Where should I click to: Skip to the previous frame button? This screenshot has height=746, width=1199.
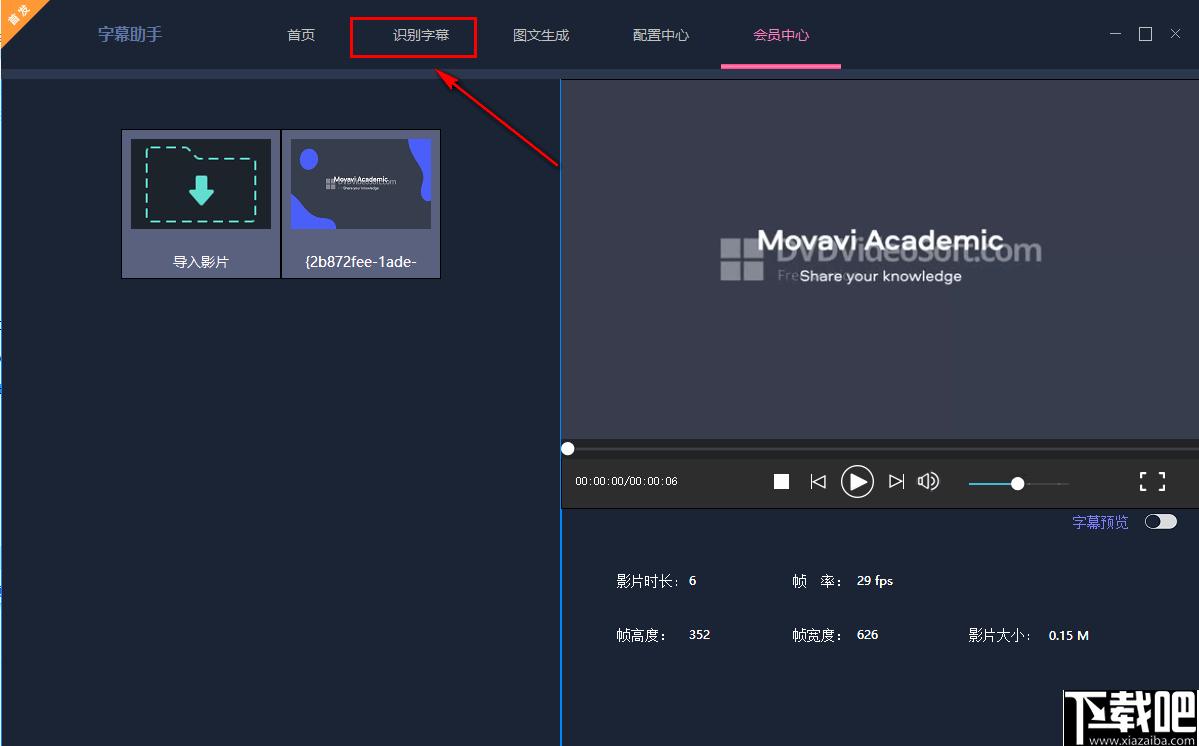(x=818, y=482)
